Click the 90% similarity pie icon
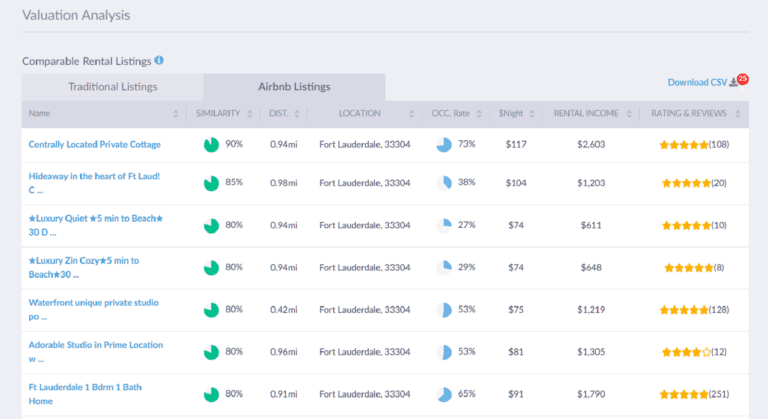Image resolution: width=768 pixels, height=419 pixels. [x=211, y=145]
